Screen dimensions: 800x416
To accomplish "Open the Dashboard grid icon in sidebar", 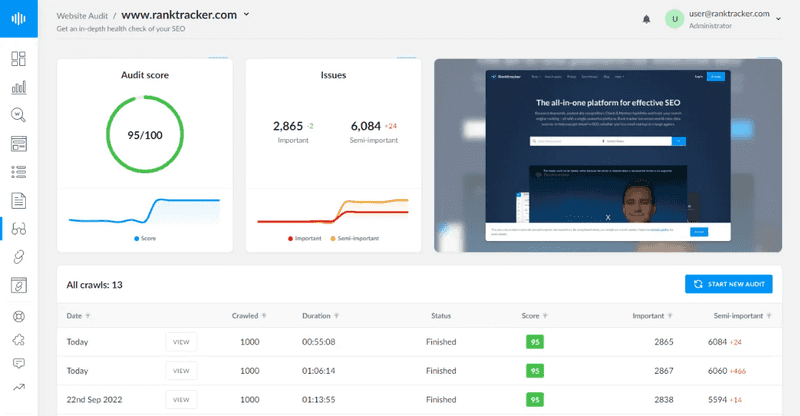I will pos(18,59).
